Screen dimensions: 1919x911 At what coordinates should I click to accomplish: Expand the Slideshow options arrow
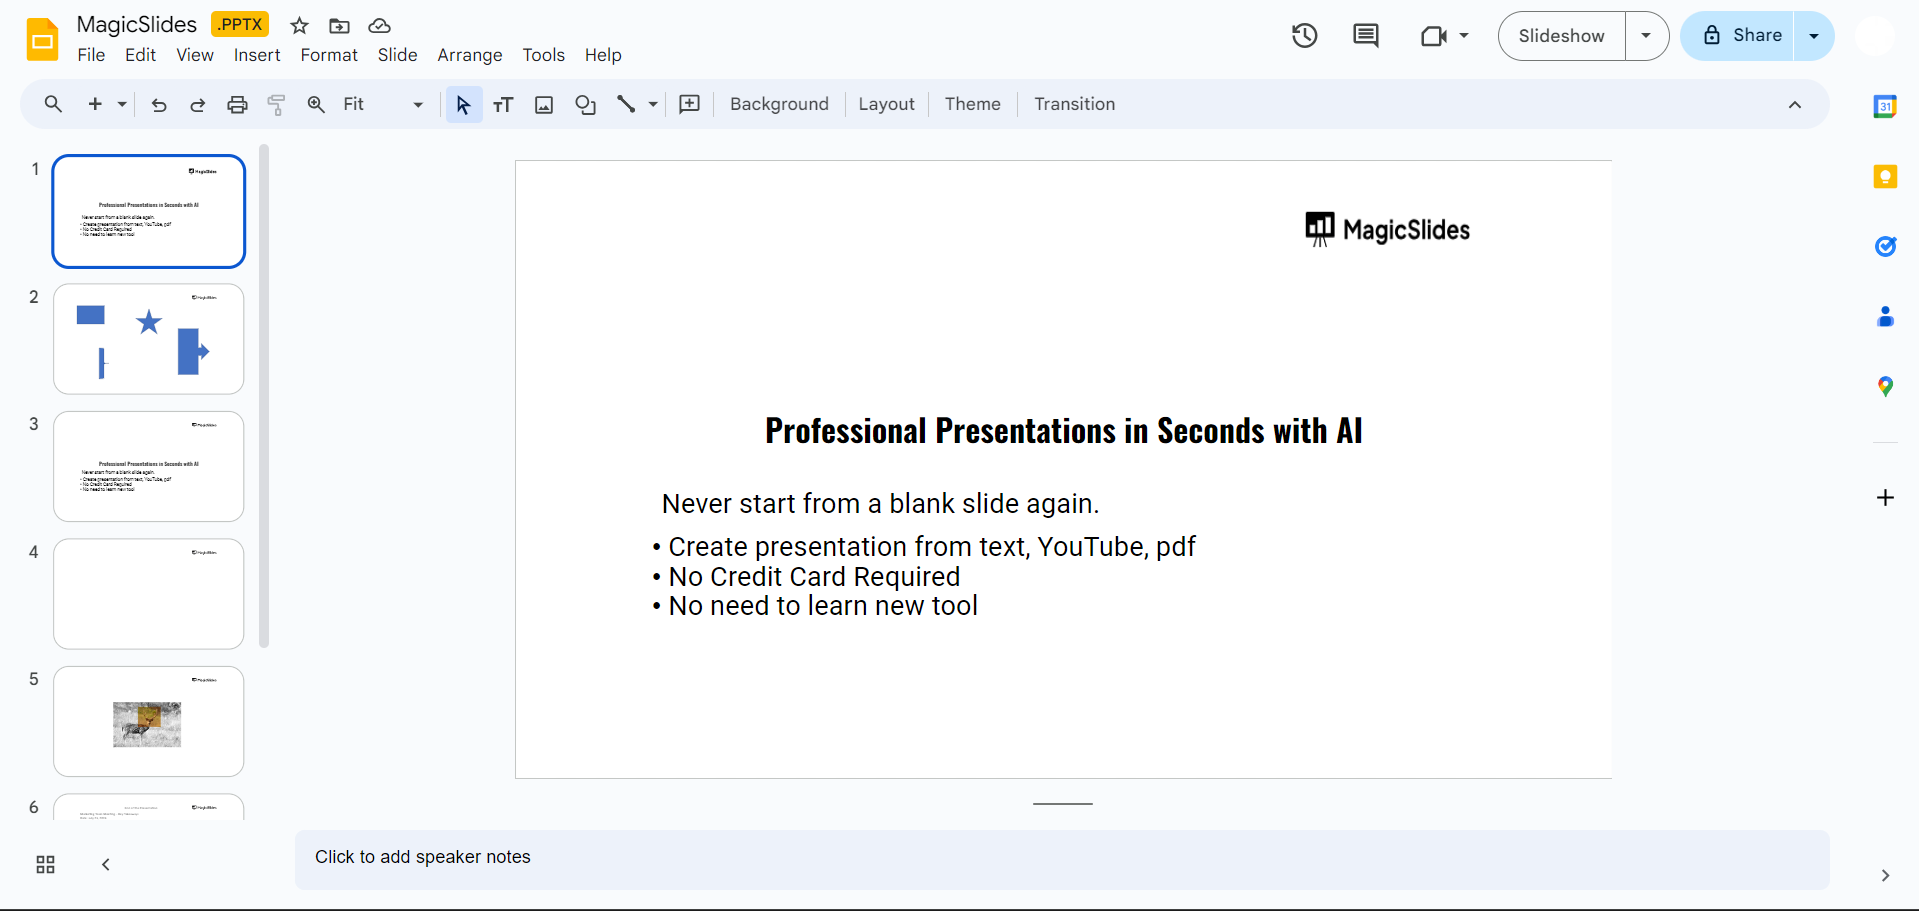click(1646, 36)
